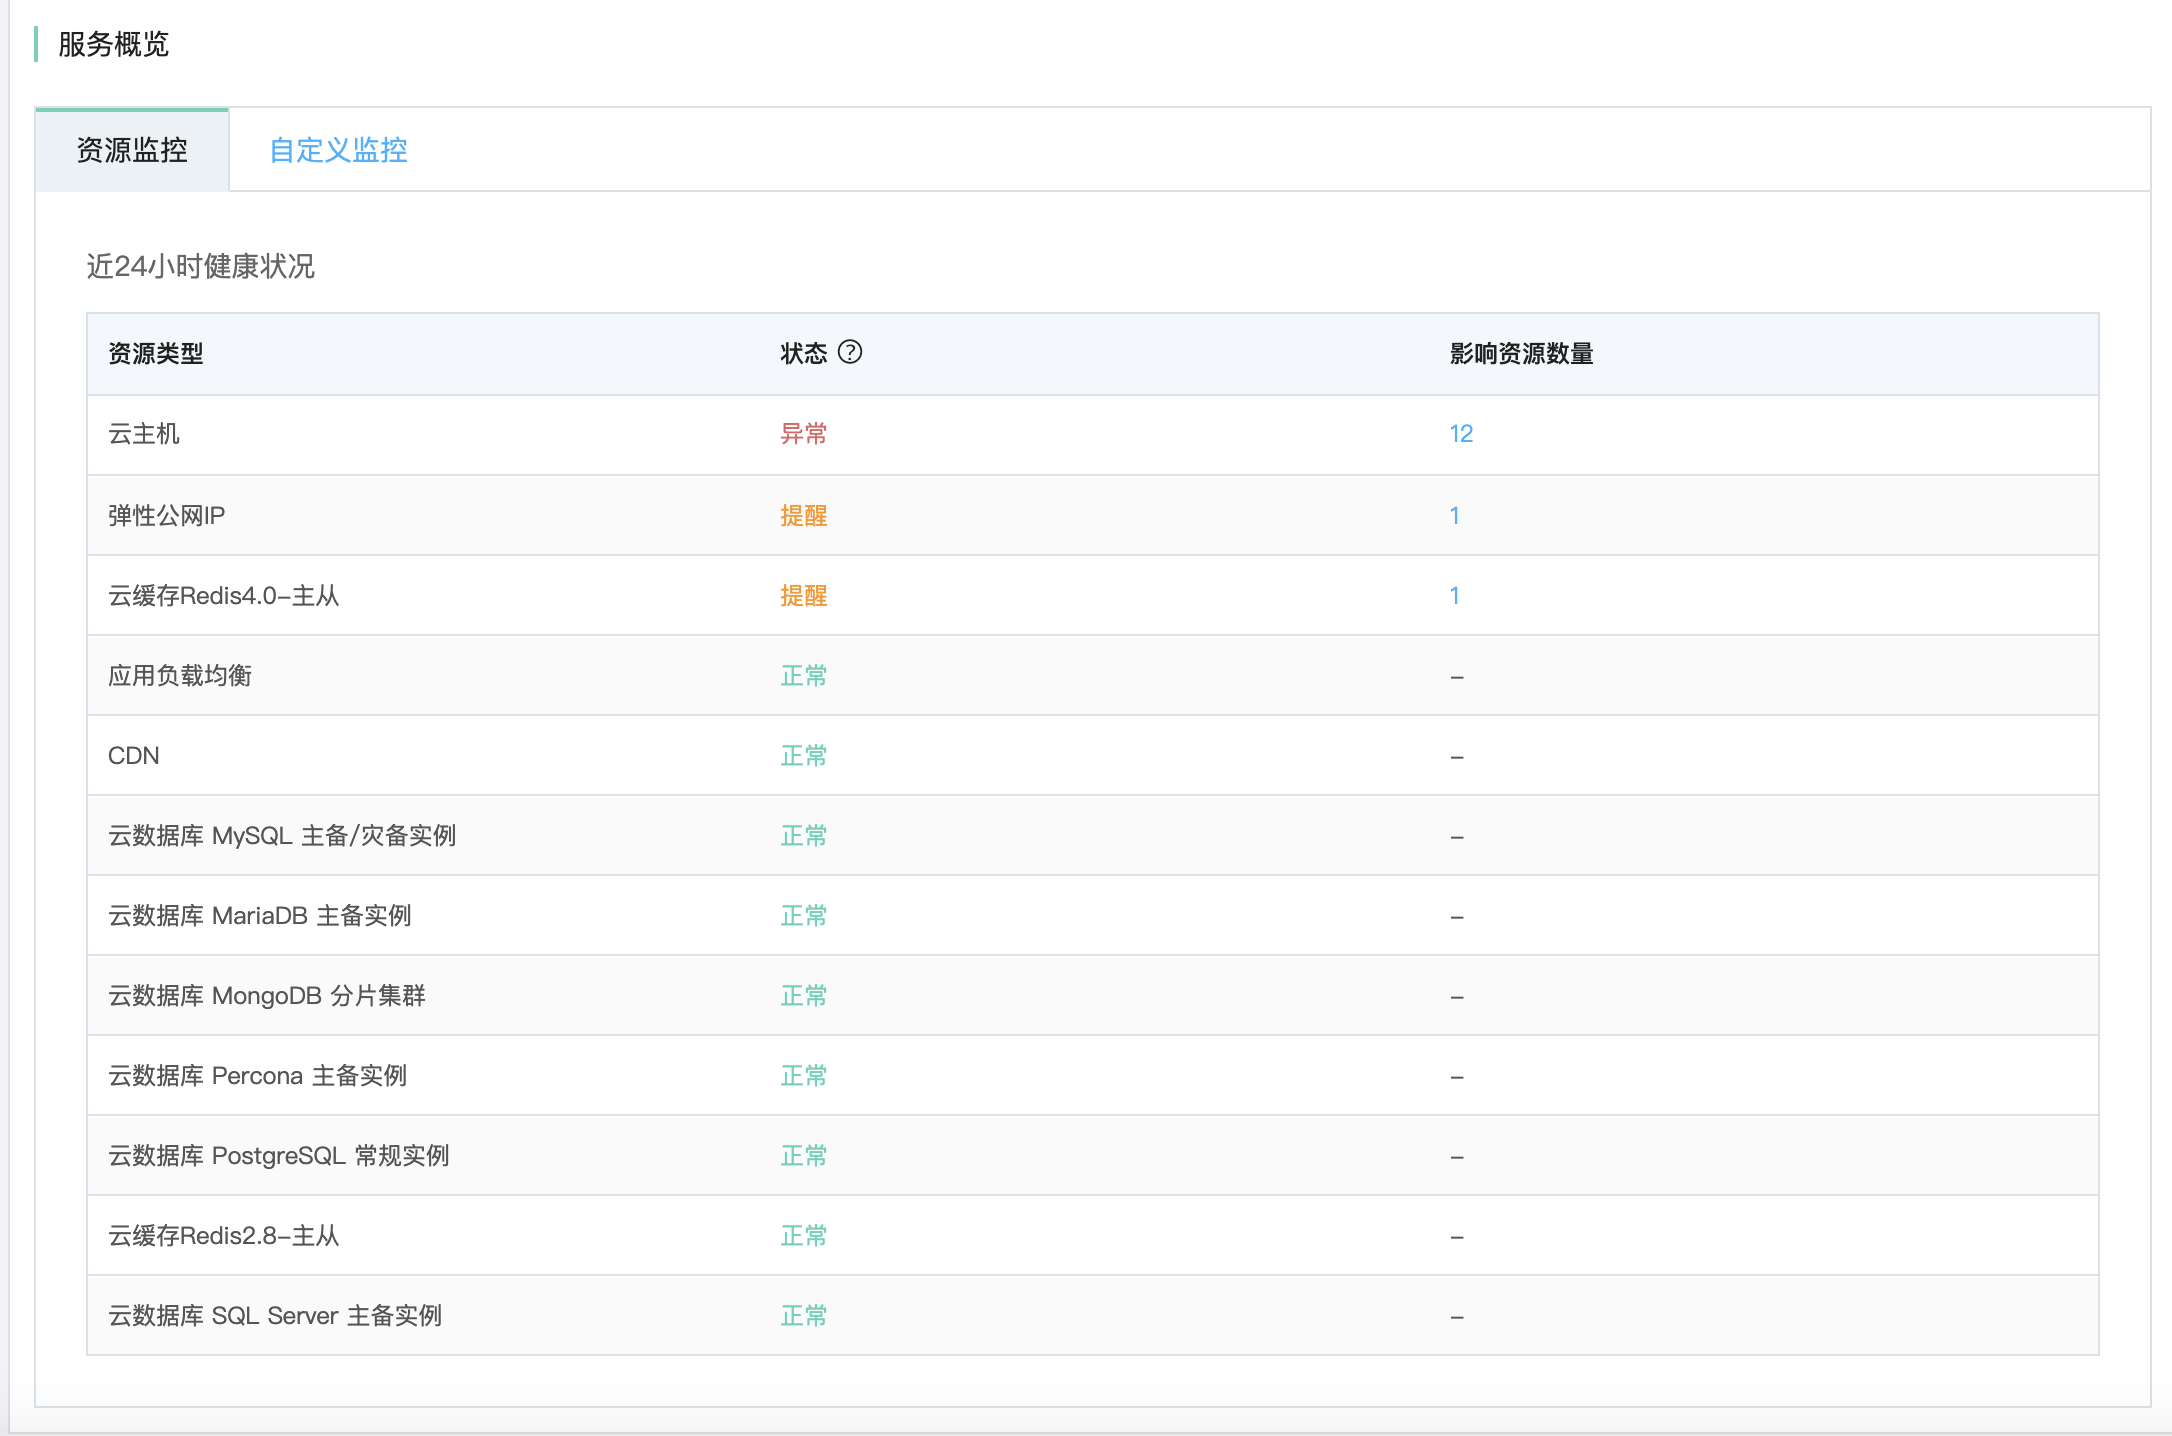This screenshot has height=1436, width=2172.
Task: Open the 12 affected 云主机 resources link
Action: [1460, 434]
